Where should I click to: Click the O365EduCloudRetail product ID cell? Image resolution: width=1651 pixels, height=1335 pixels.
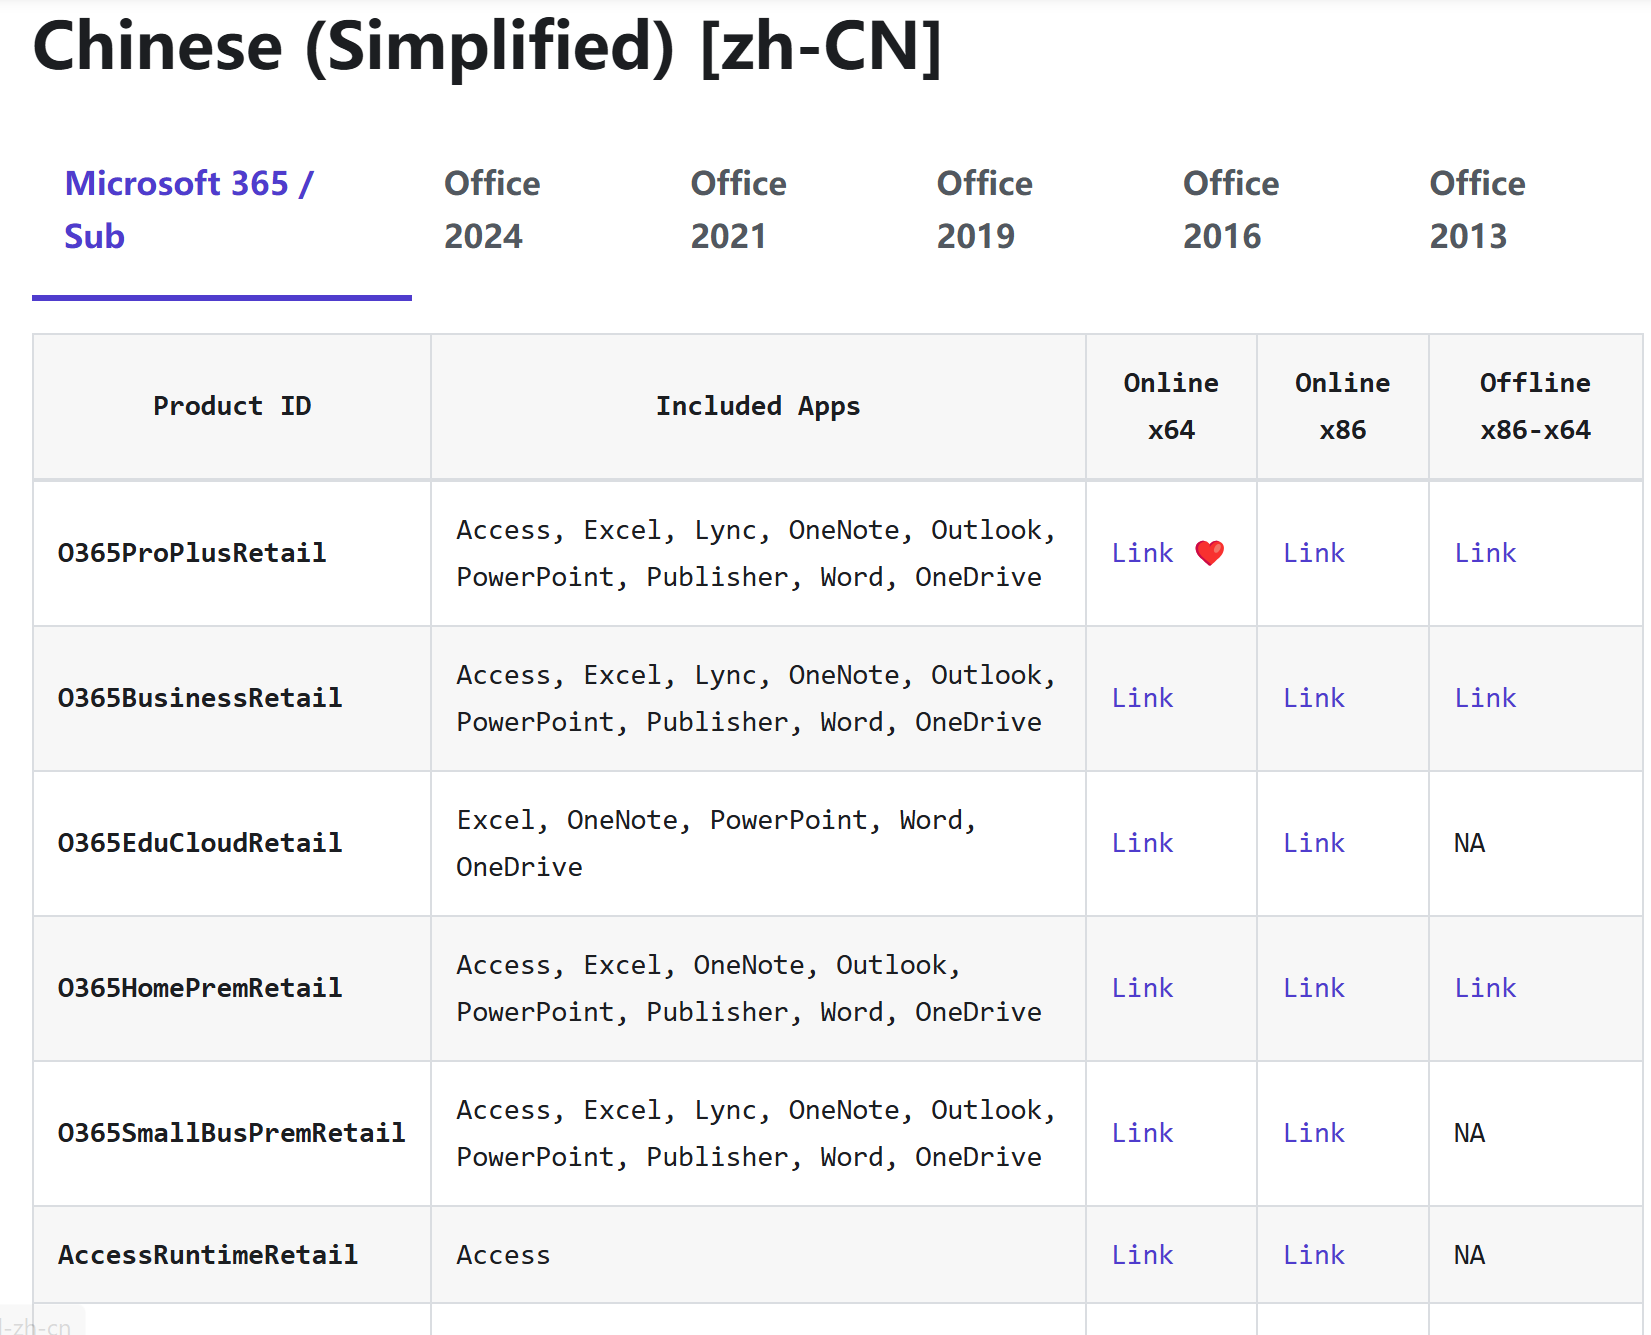click(x=232, y=843)
